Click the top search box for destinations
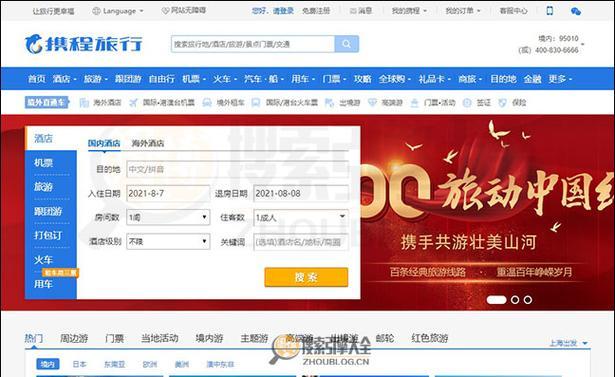615x377 pixels. pos(253,44)
